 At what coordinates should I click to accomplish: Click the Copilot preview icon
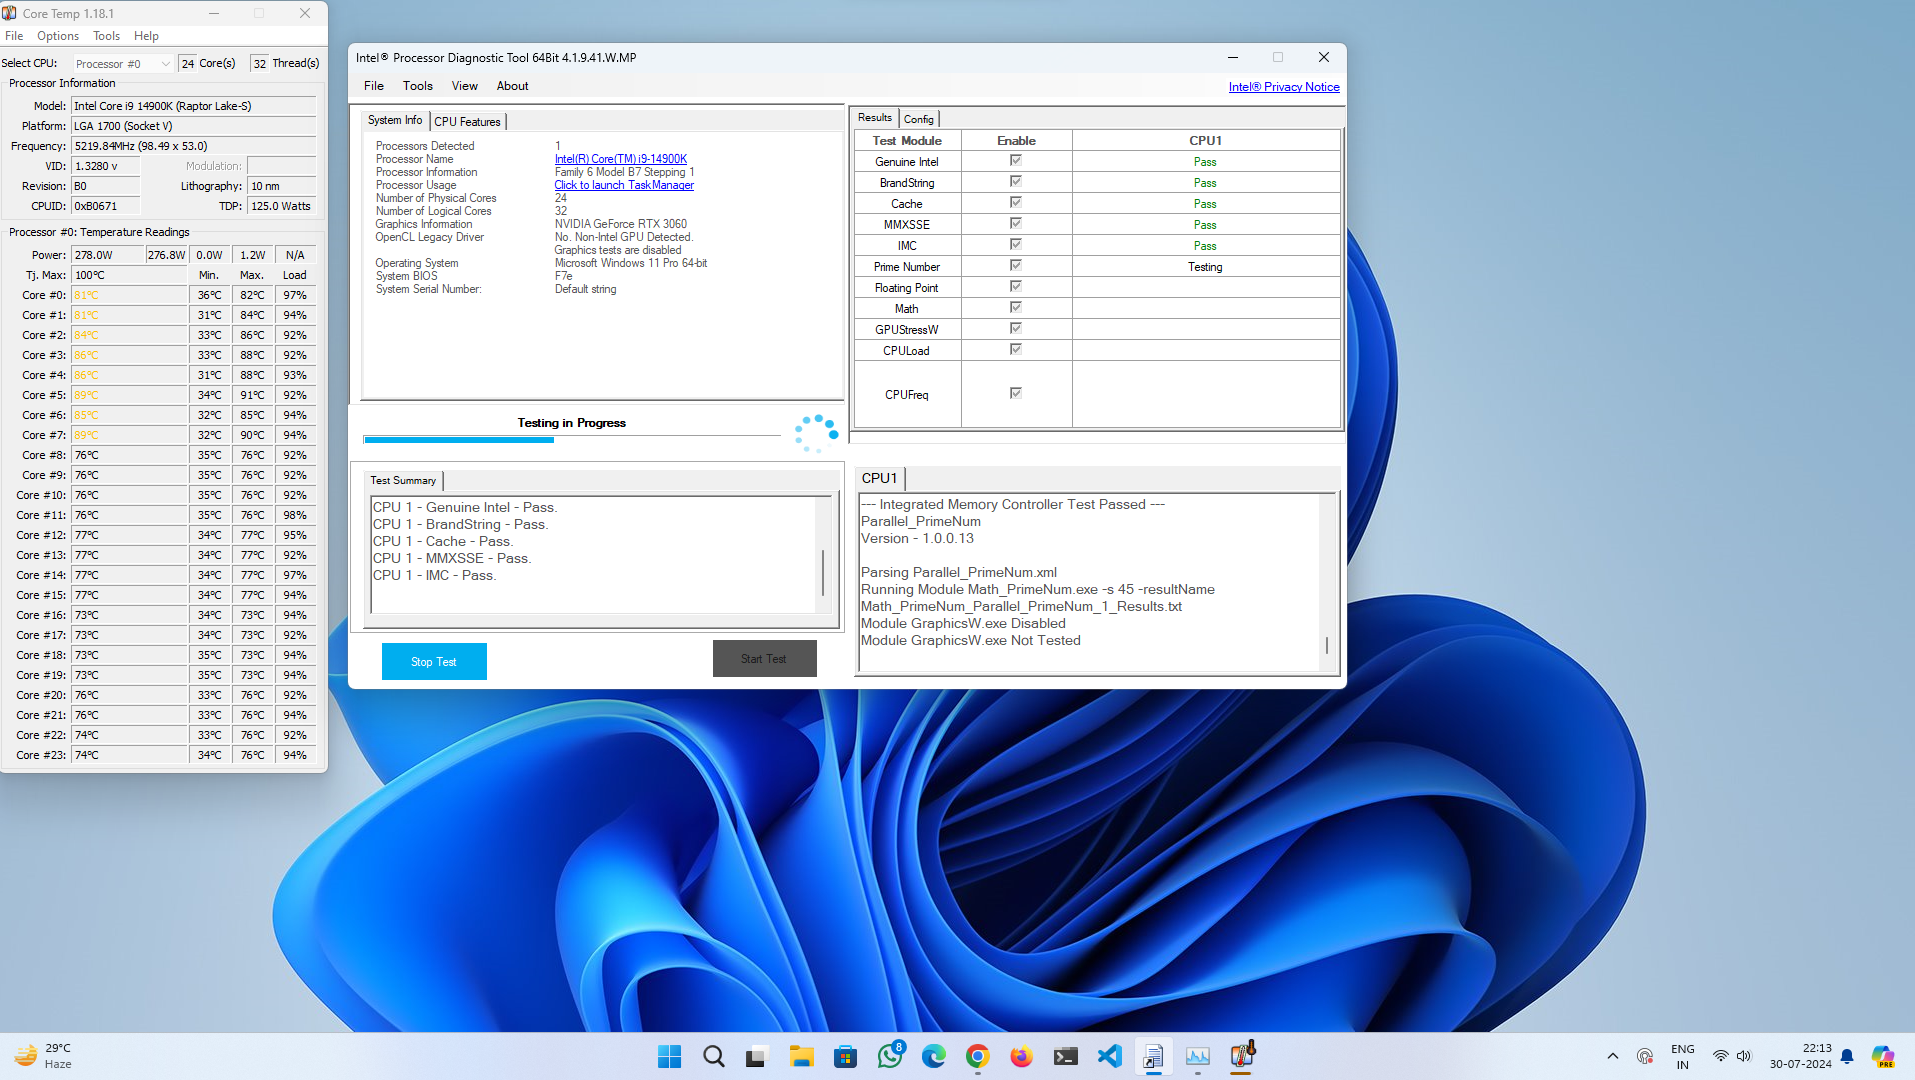click(1882, 1056)
